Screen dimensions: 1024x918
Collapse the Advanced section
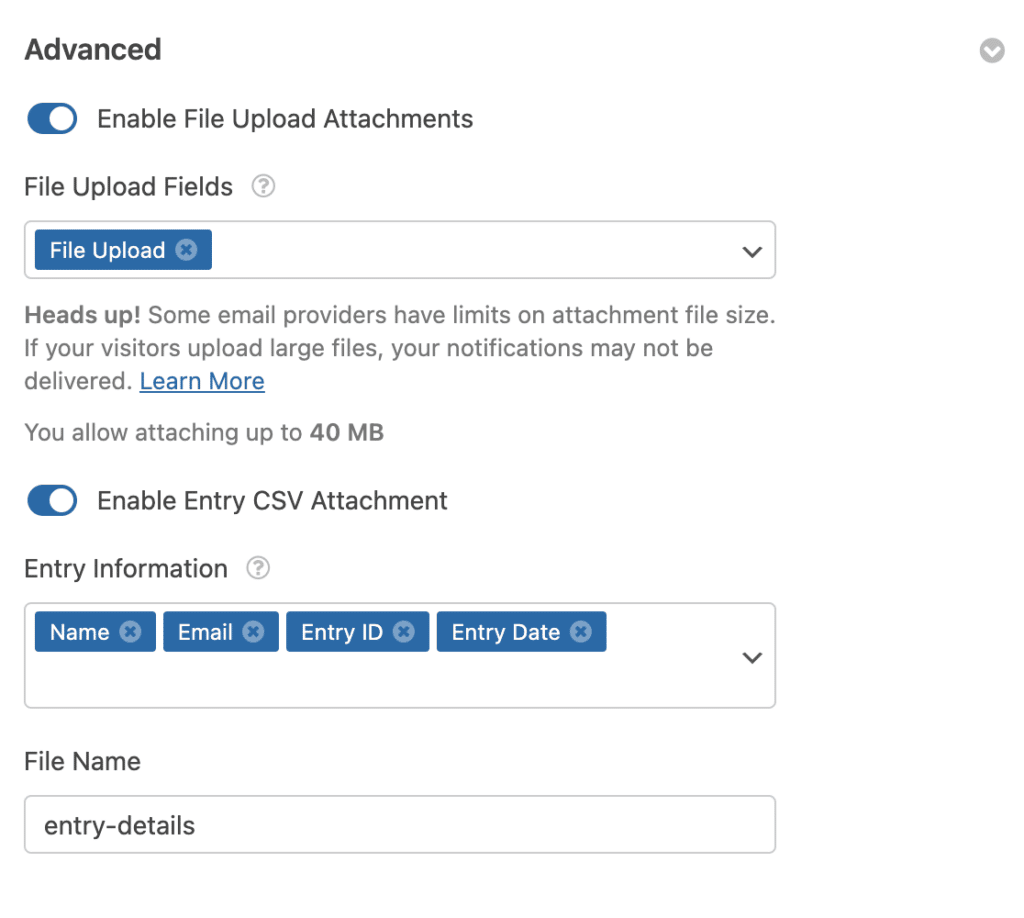point(991,51)
